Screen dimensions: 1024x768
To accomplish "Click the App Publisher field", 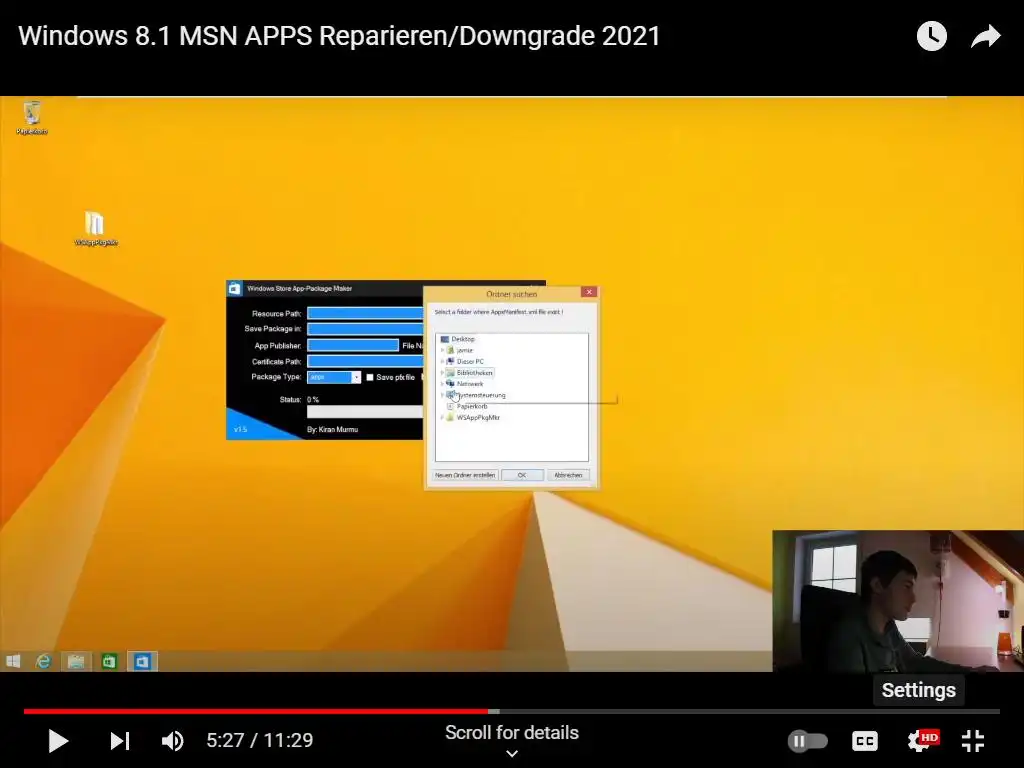I will 353,345.
